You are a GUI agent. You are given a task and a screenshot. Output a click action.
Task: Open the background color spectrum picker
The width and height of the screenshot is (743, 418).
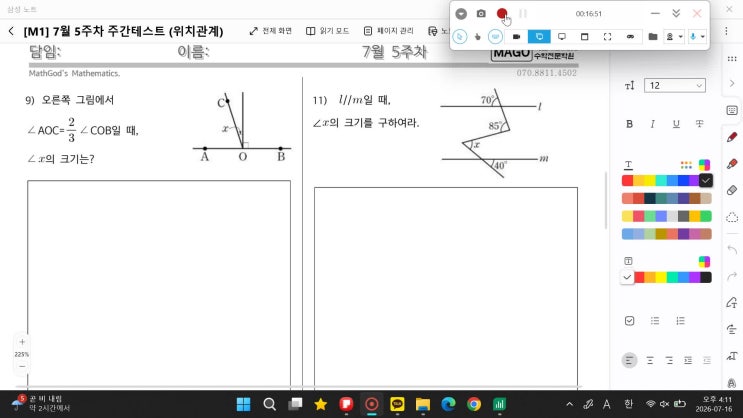click(704, 261)
